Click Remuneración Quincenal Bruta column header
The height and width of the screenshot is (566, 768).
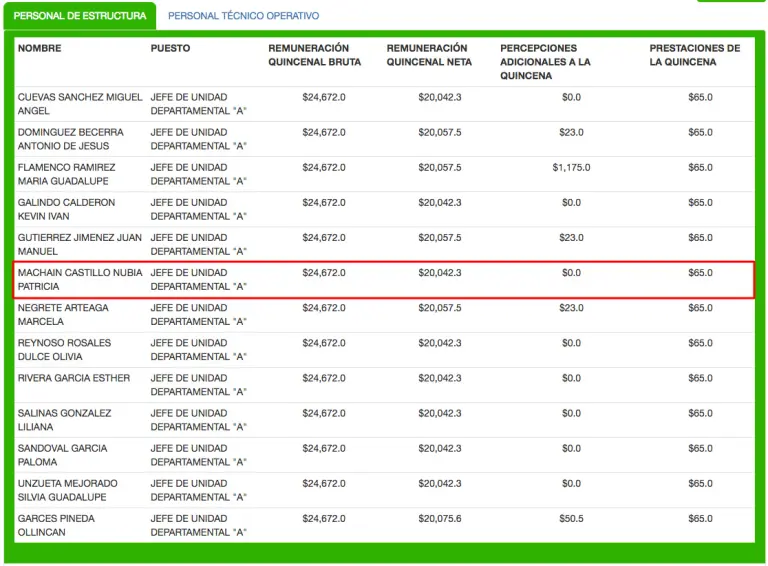point(314,55)
